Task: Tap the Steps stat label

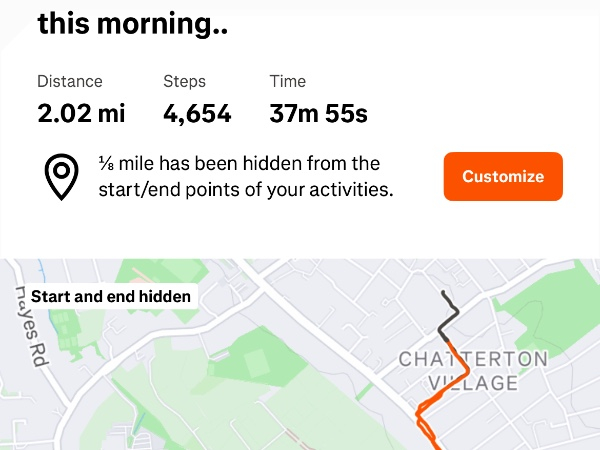Action: point(184,81)
